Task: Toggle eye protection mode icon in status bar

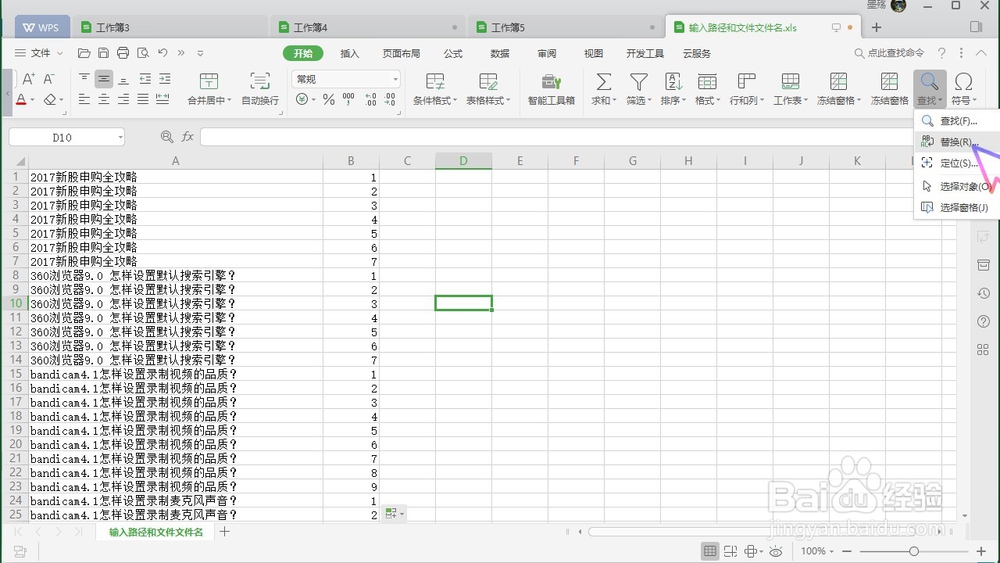Action: pos(776,552)
